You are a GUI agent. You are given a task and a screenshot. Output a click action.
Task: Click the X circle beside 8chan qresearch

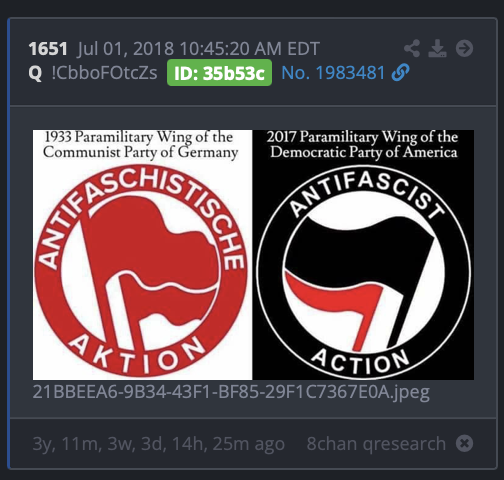click(x=464, y=443)
